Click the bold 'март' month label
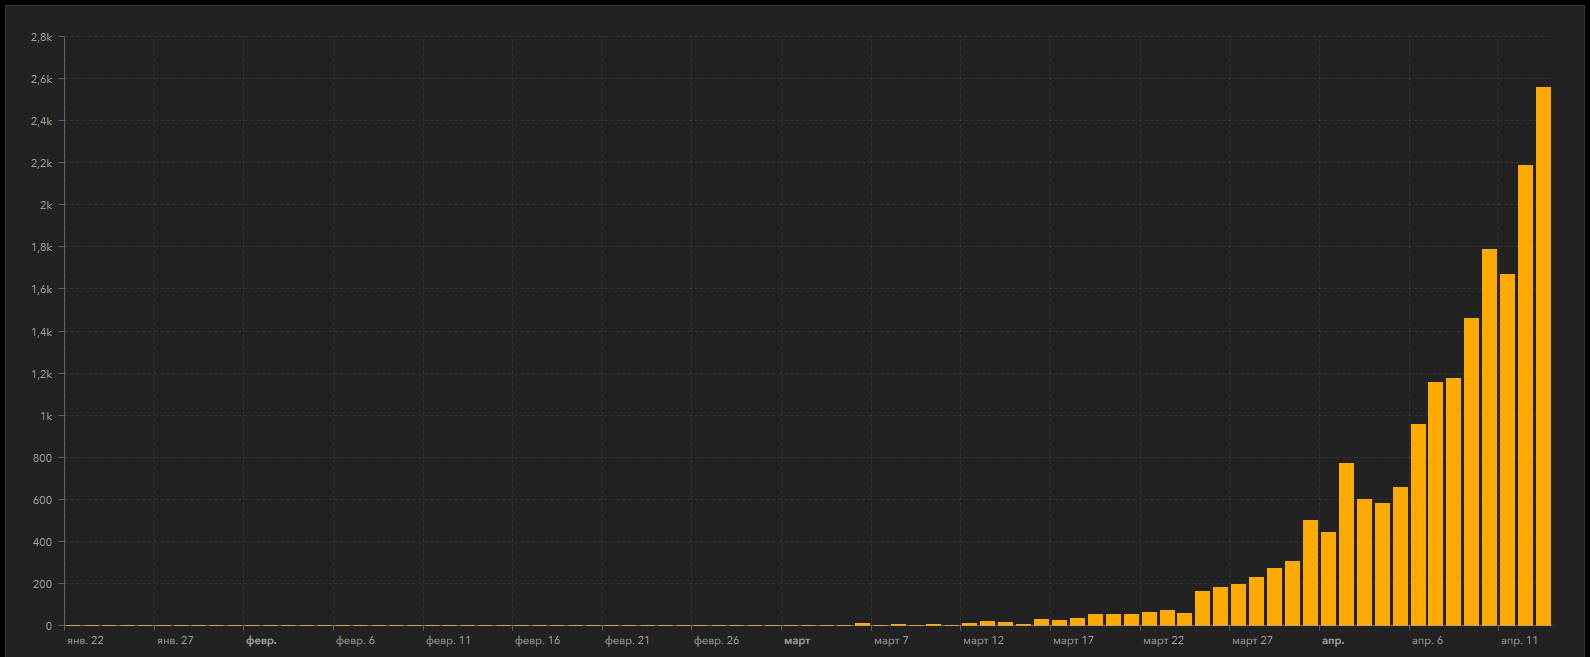The image size is (1590, 657). click(x=797, y=641)
